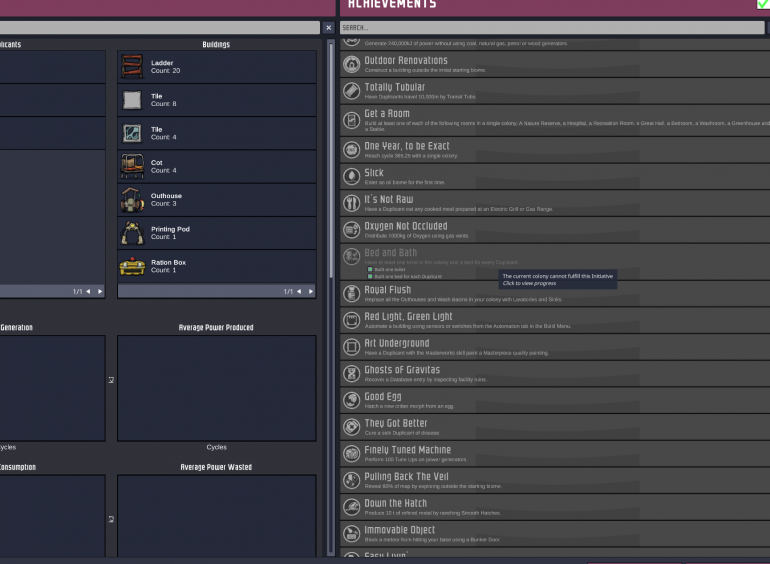Expand the Pulling Back The Veil title
The height and width of the screenshot is (564, 770).
pyautogui.click(x=406, y=477)
